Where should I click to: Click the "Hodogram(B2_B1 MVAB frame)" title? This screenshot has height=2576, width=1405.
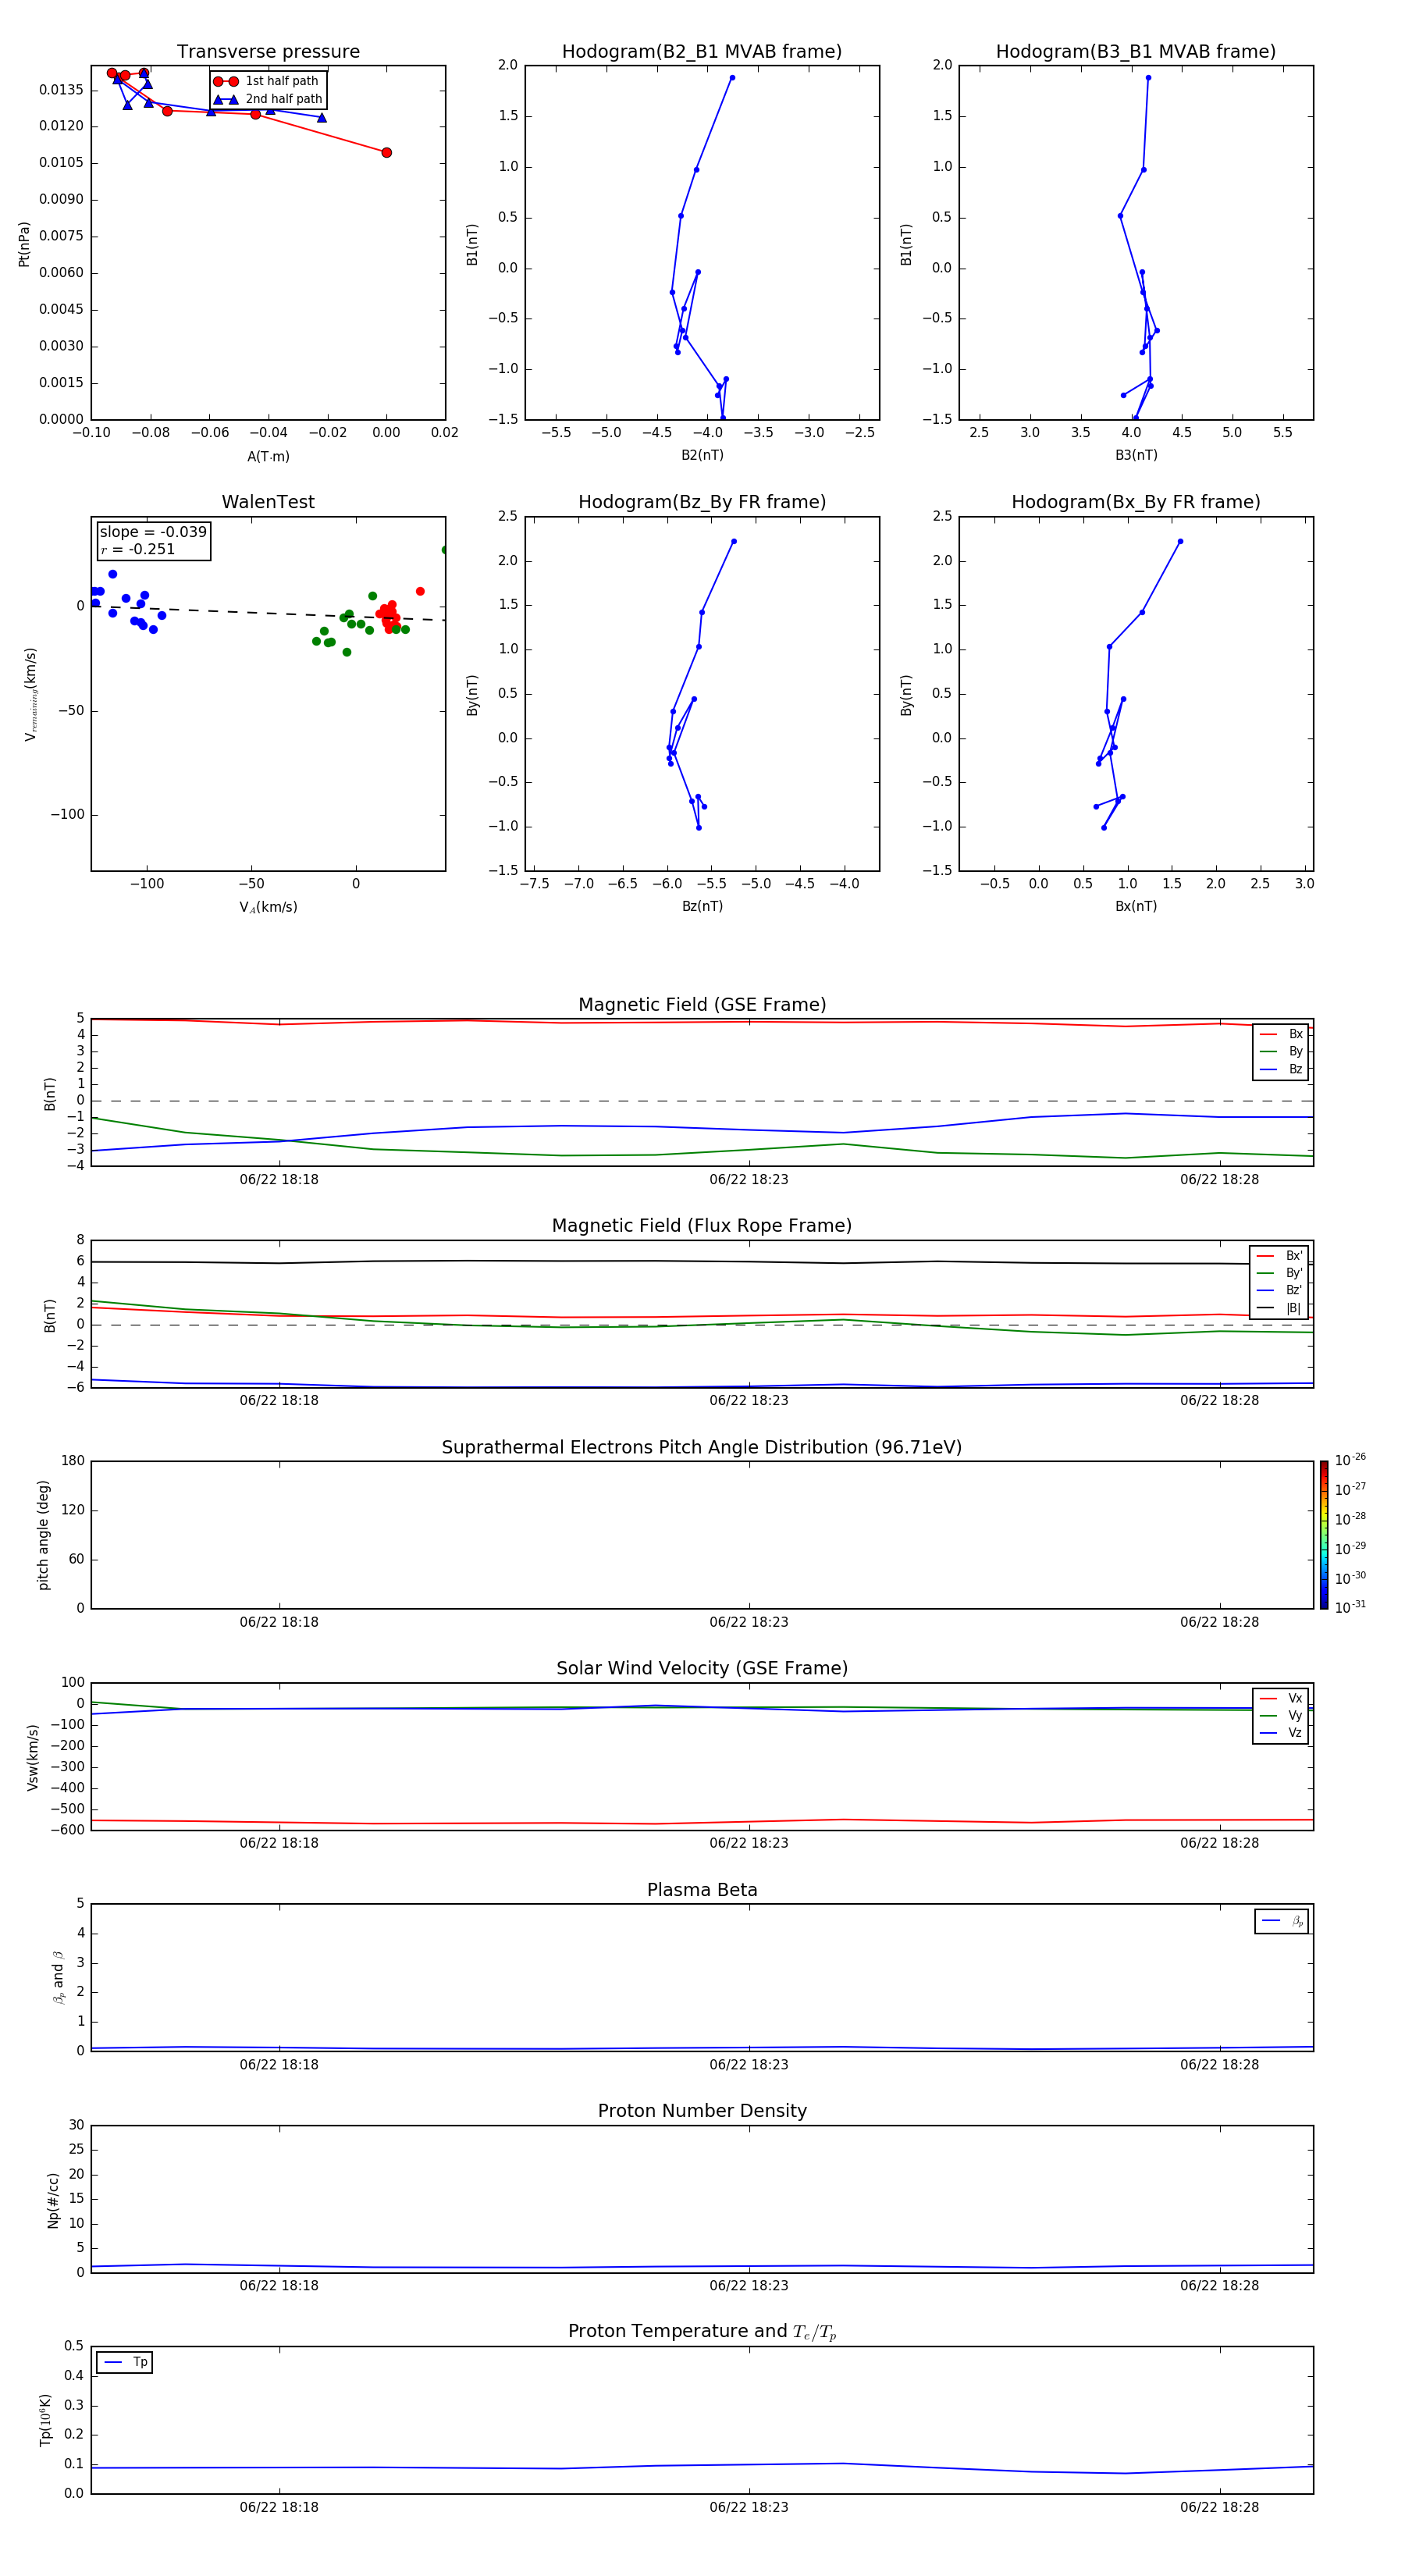[x=702, y=52]
